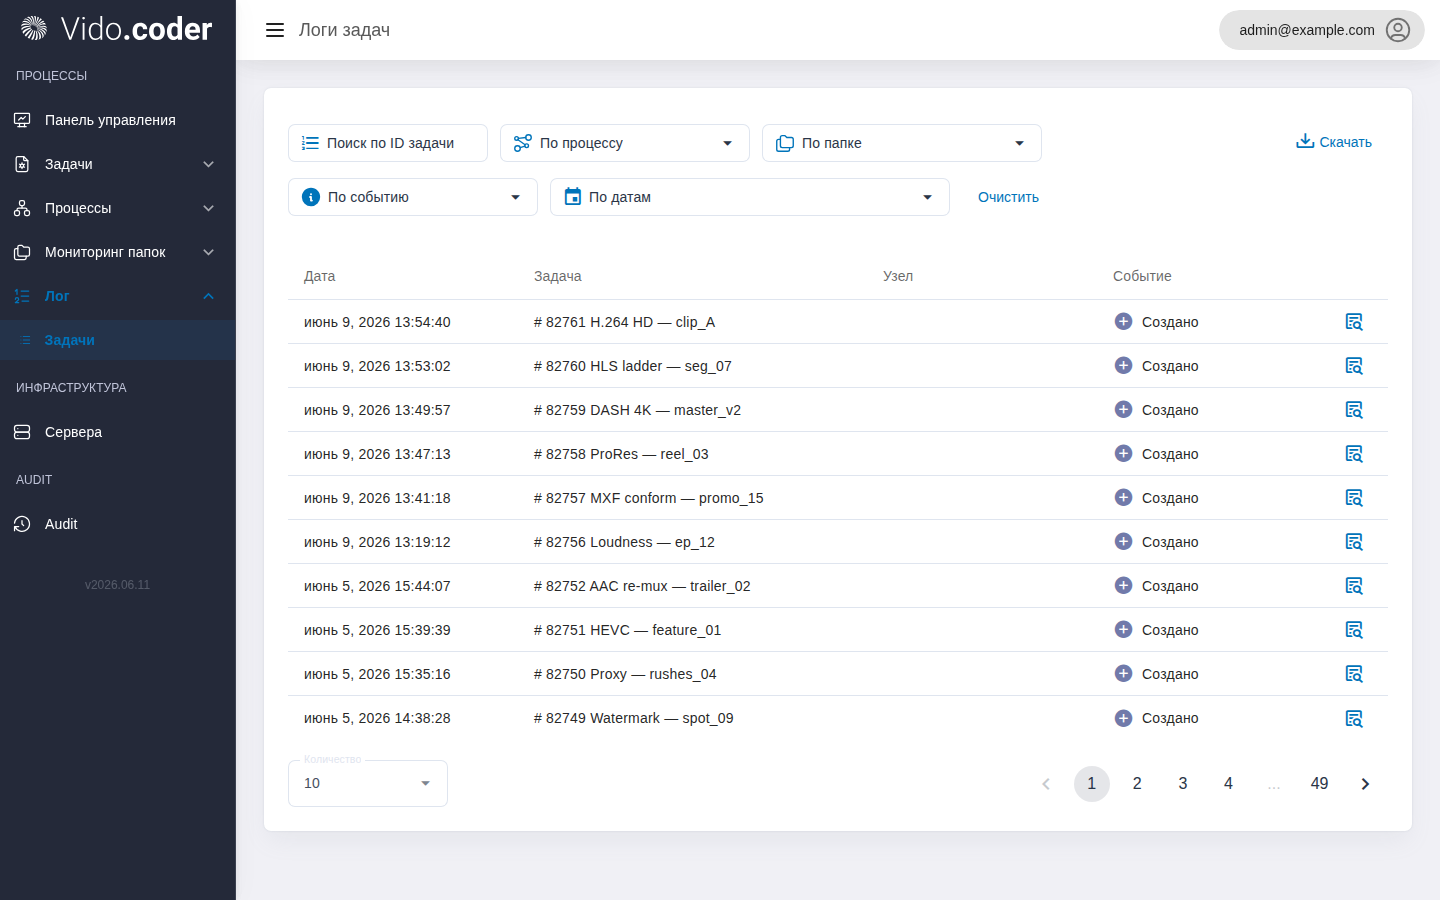Open the Количество rows-per-page dropdown
This screenshot has height=900, width=1440.
click(x=368, y=783)
